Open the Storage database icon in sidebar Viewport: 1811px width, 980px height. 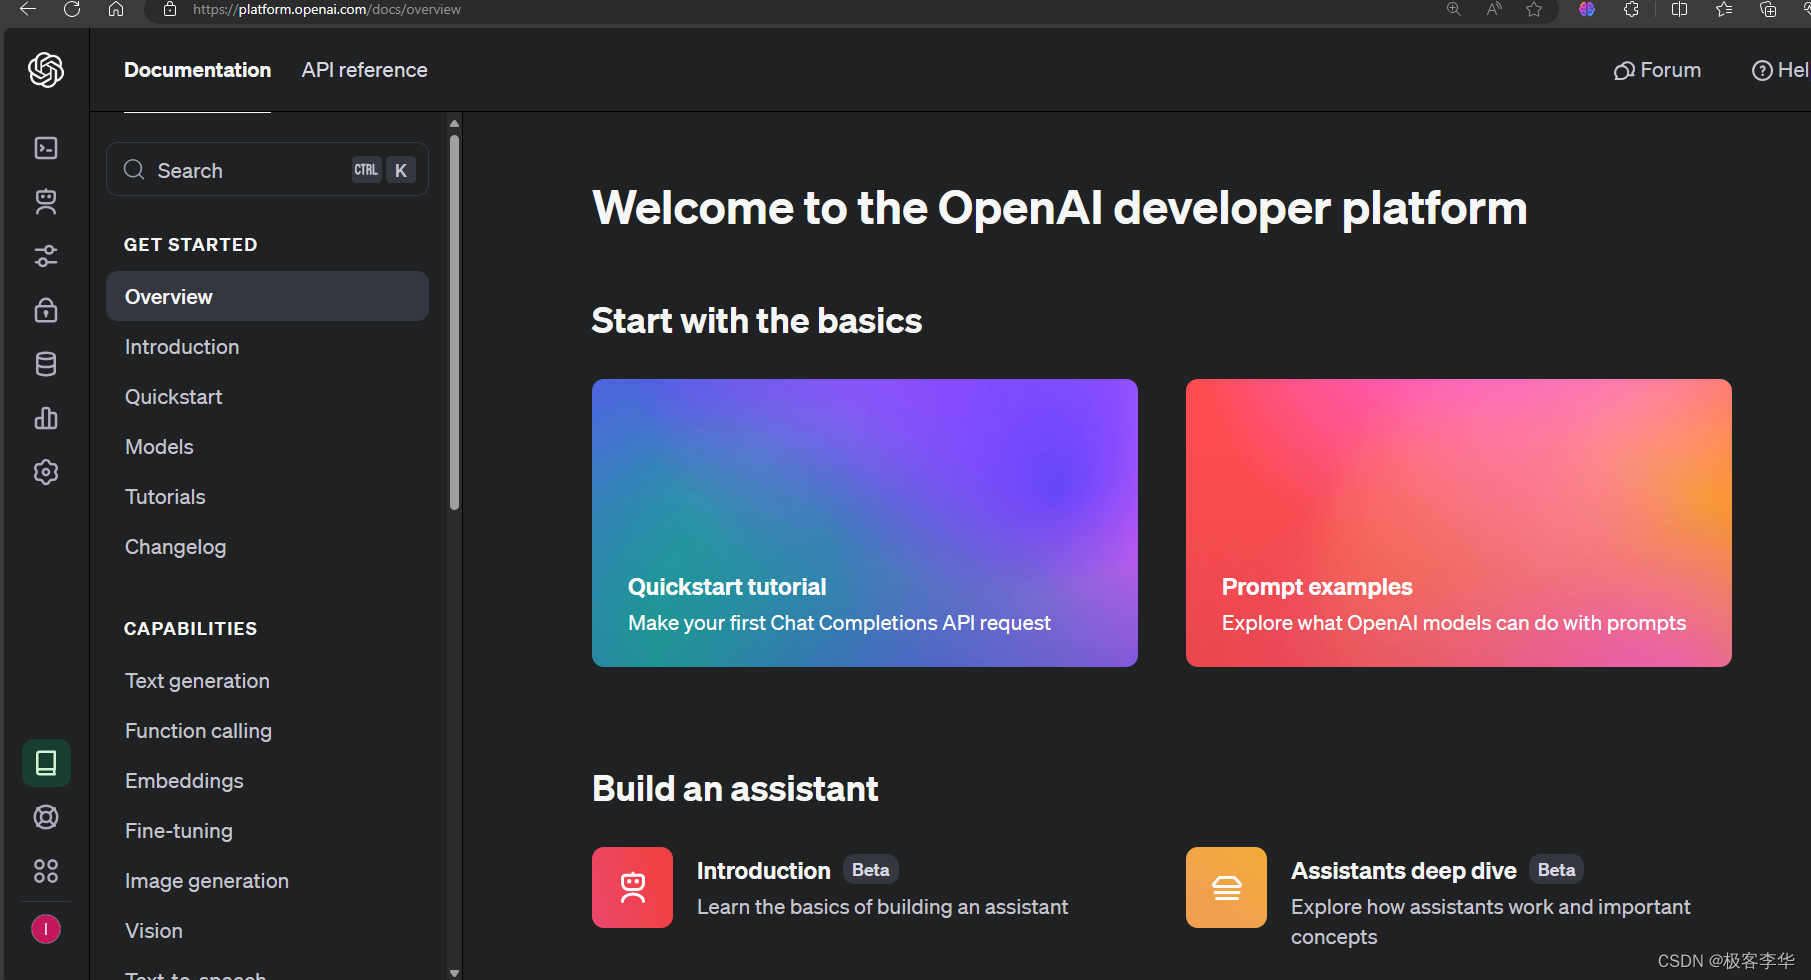[46, 364]
